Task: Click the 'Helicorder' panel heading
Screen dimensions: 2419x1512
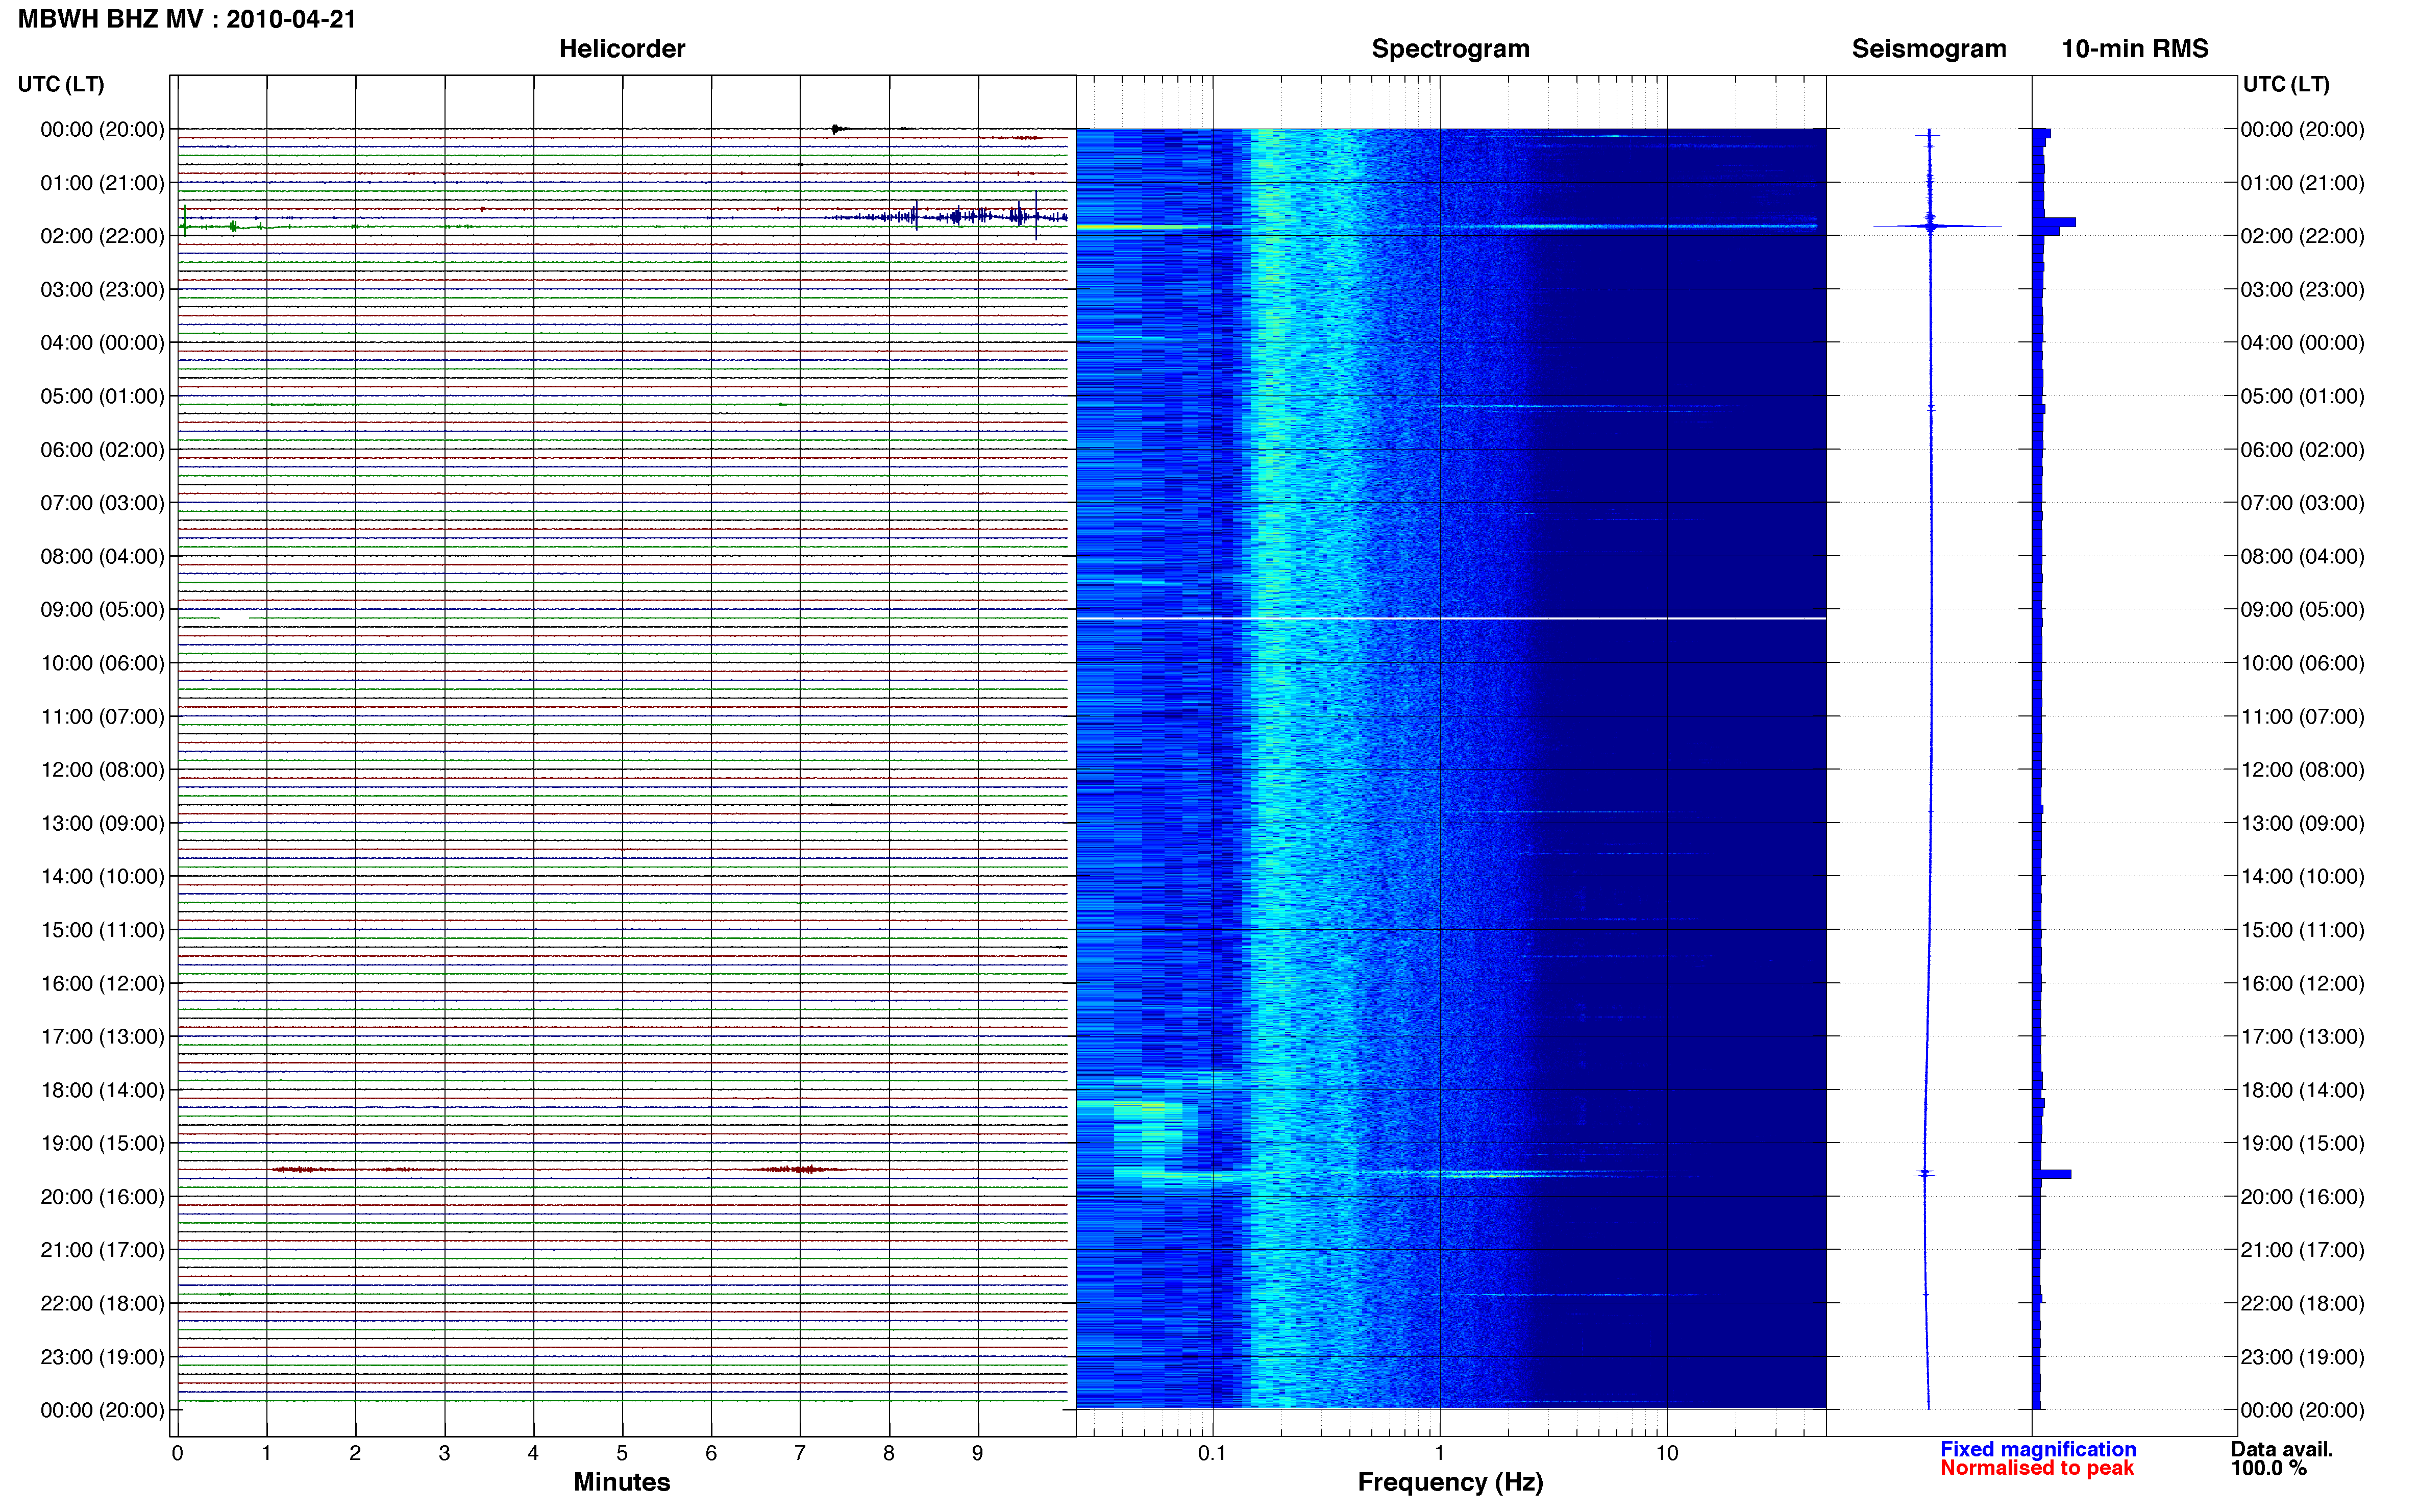Action: pos(621,48)
